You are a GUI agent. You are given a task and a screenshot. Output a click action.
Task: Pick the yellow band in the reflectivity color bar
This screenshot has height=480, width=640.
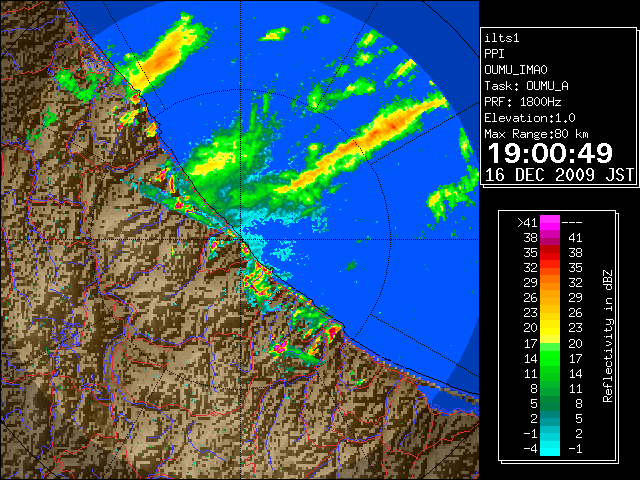[550, 327]
